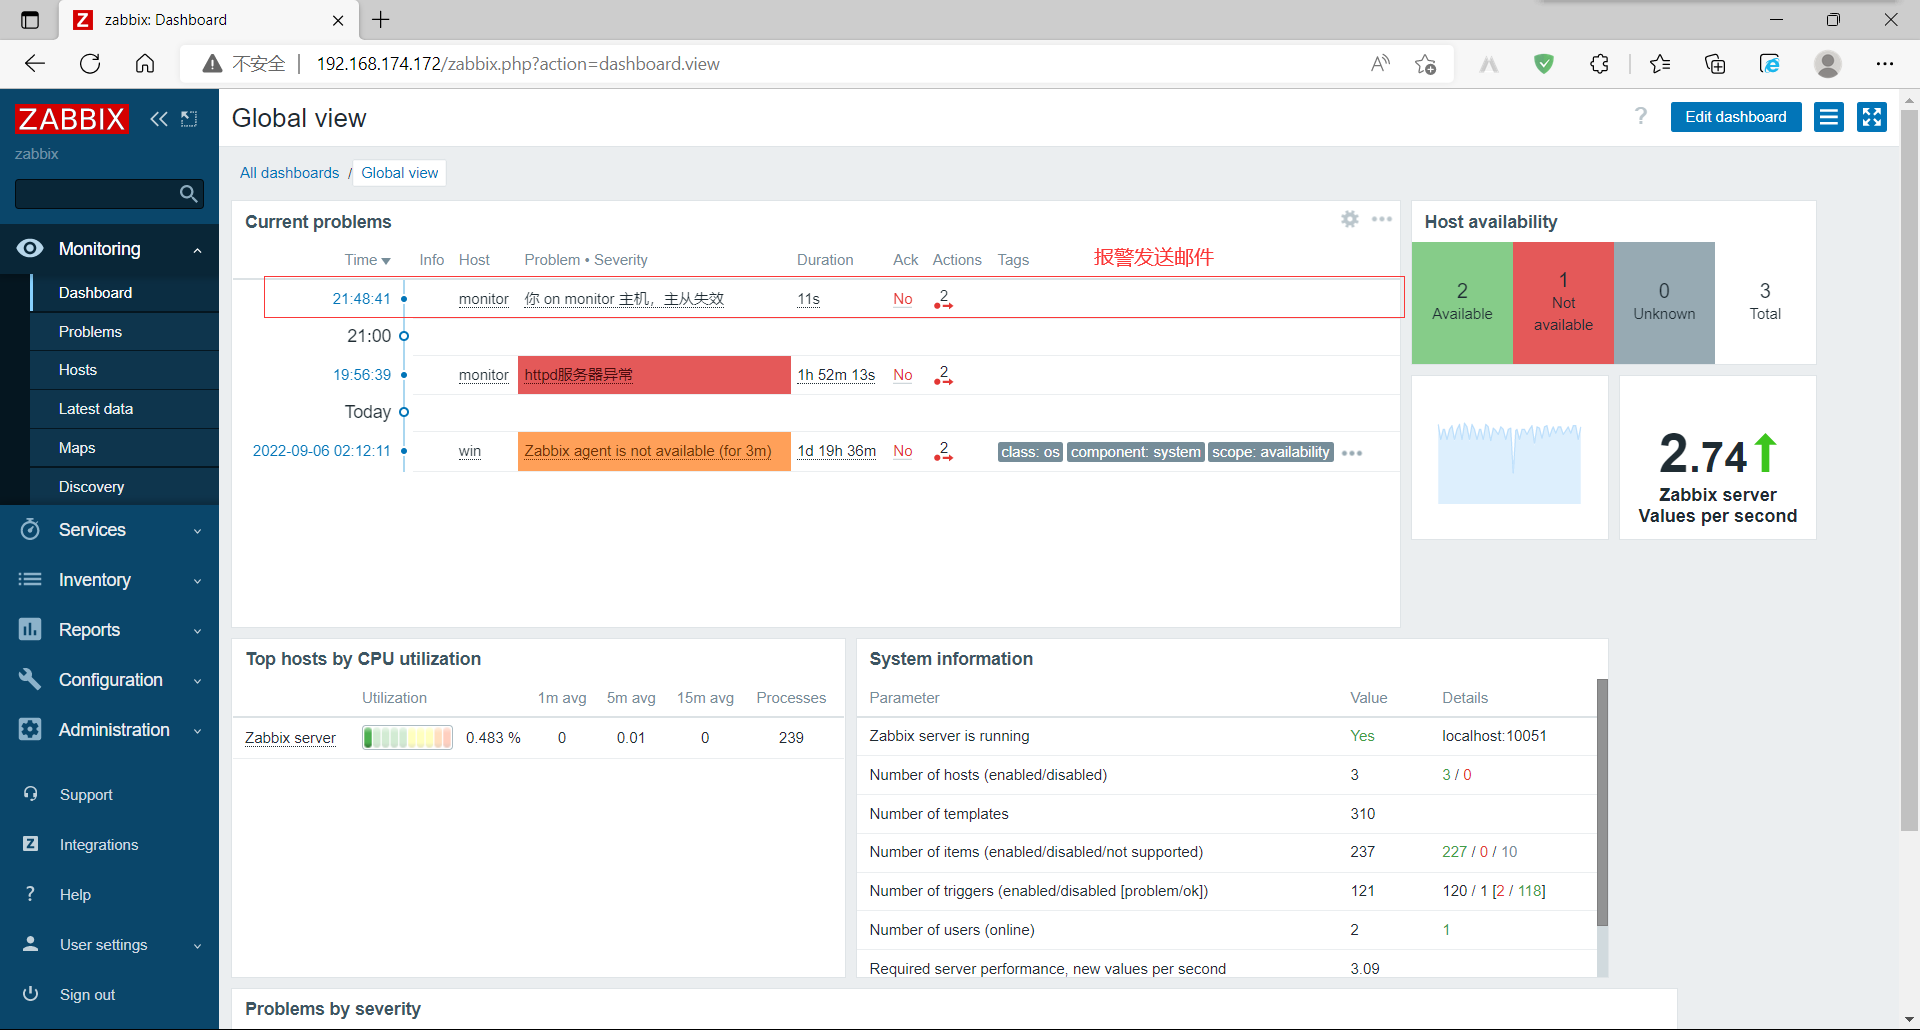The width and height of the screenshot is (1920, 1030).
Task: Open the Zabbix server graph thumbnail
Action: click(x=1509, y=462)
